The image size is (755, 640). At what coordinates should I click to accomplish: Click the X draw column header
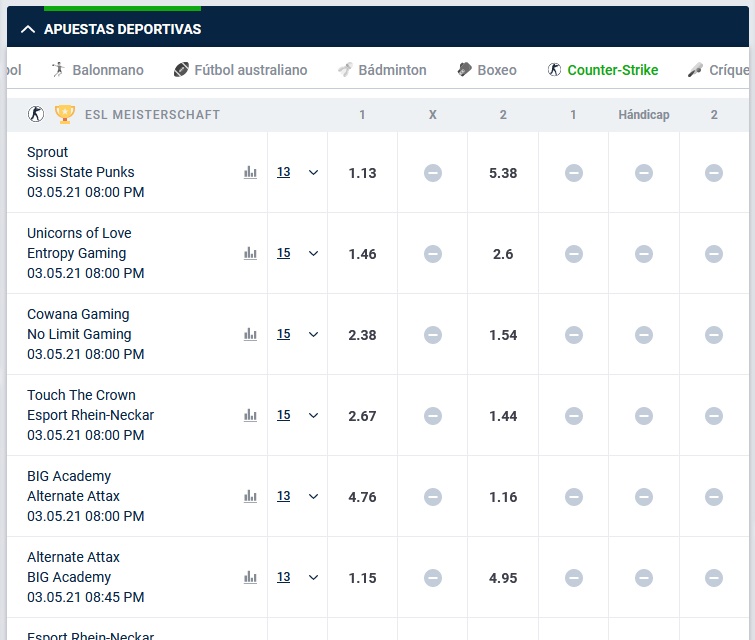(432, 115)
